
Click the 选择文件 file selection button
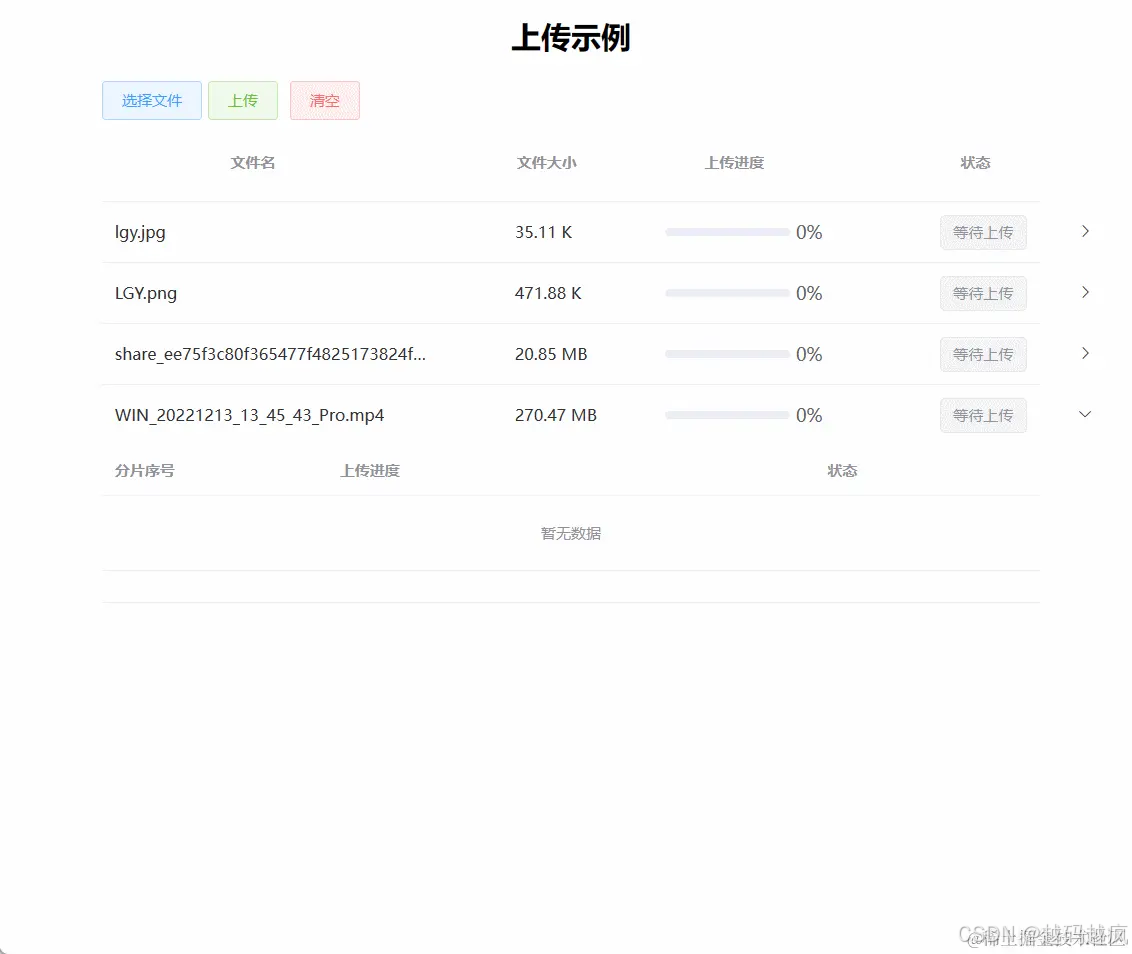151,100
